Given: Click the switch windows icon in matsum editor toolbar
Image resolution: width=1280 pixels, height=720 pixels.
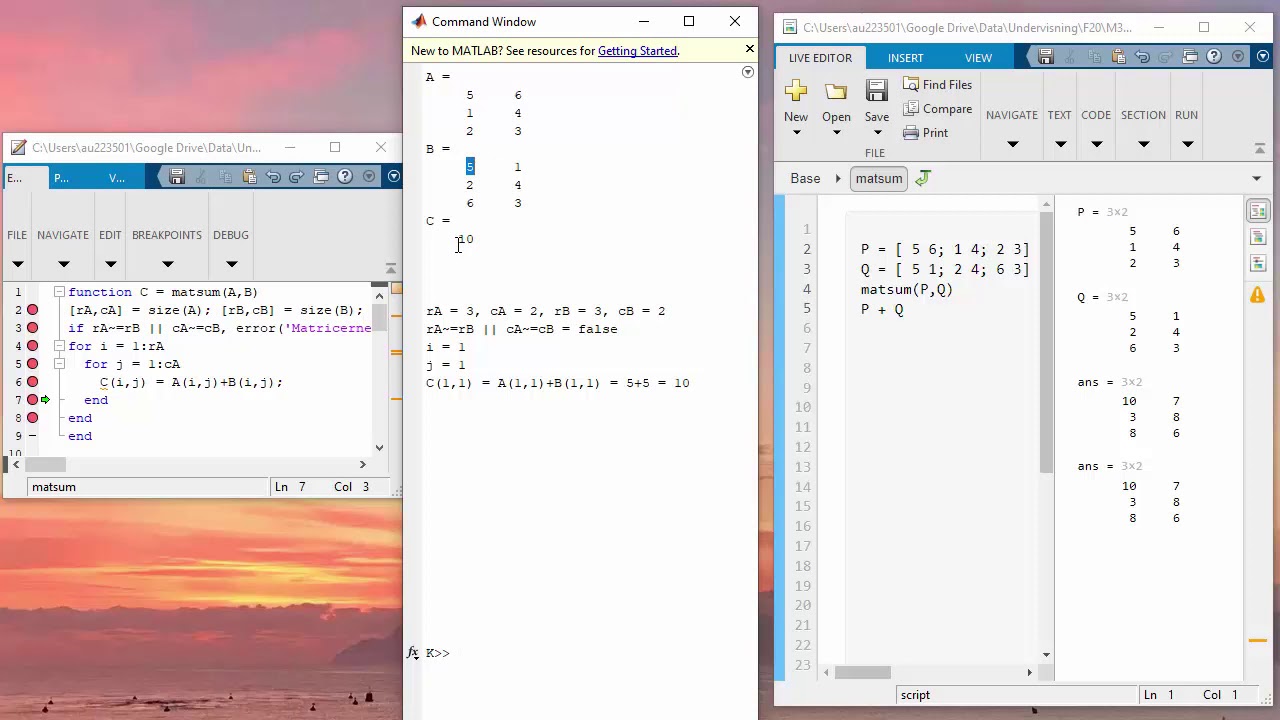Looking at the screenshot, I should click(x=321, y=177).
